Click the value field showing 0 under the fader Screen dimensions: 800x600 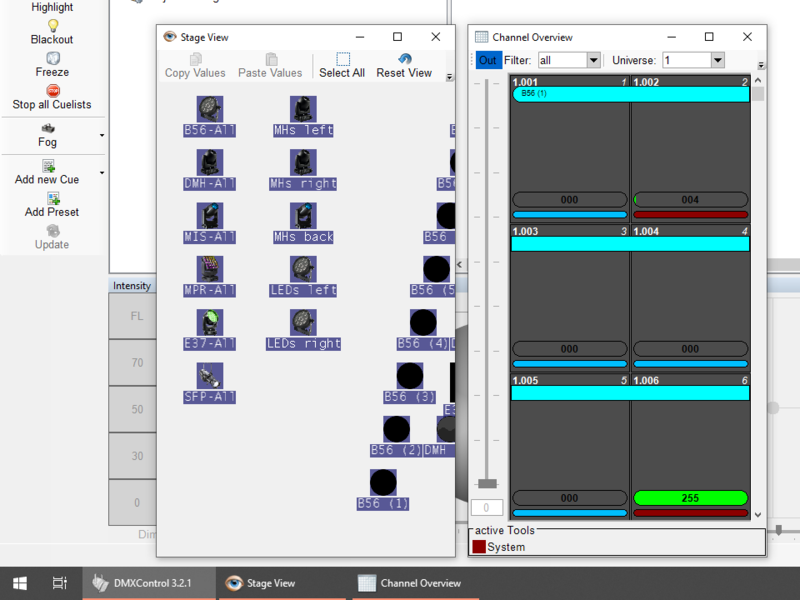(x=487, y=507)
